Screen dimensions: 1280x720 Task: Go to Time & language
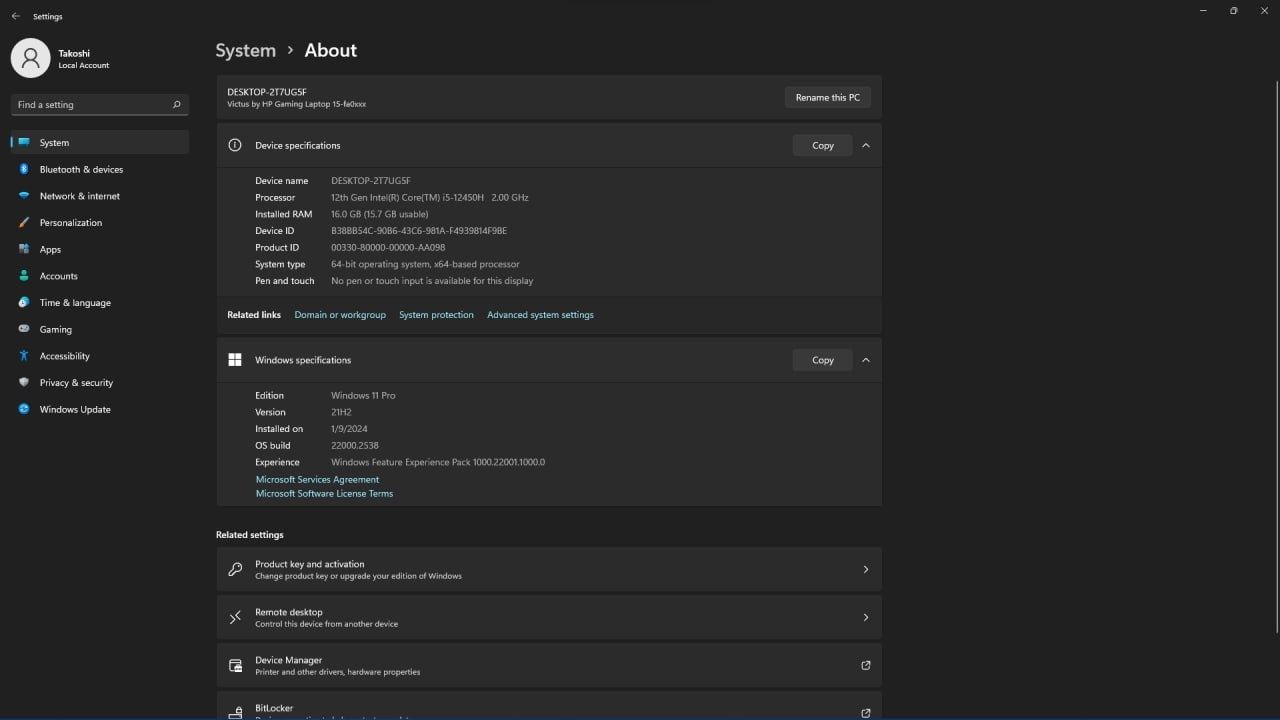coord(100,302)
